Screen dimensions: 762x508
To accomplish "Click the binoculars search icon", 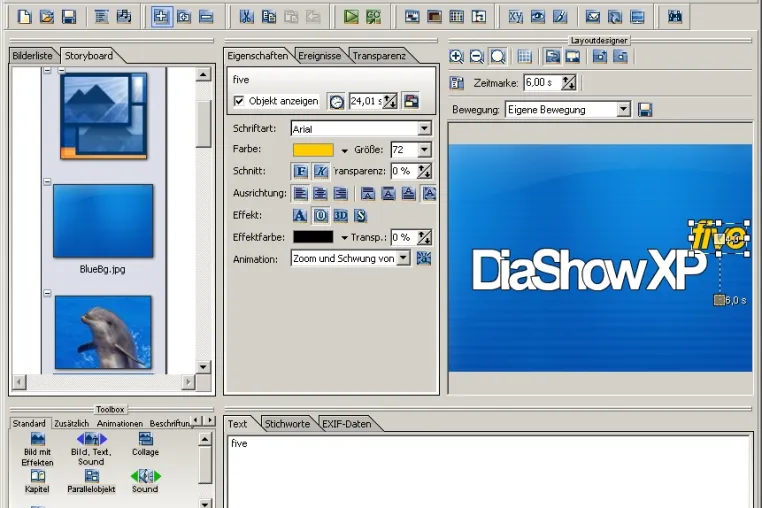I will pos(675,17).
